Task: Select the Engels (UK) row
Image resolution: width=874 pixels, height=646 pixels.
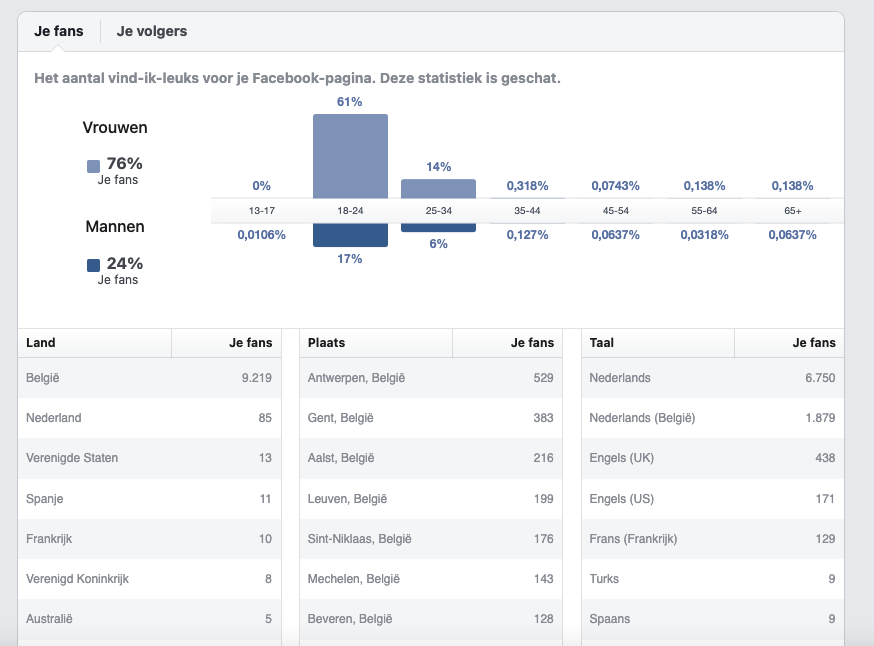Action: [x=713, y=458]
